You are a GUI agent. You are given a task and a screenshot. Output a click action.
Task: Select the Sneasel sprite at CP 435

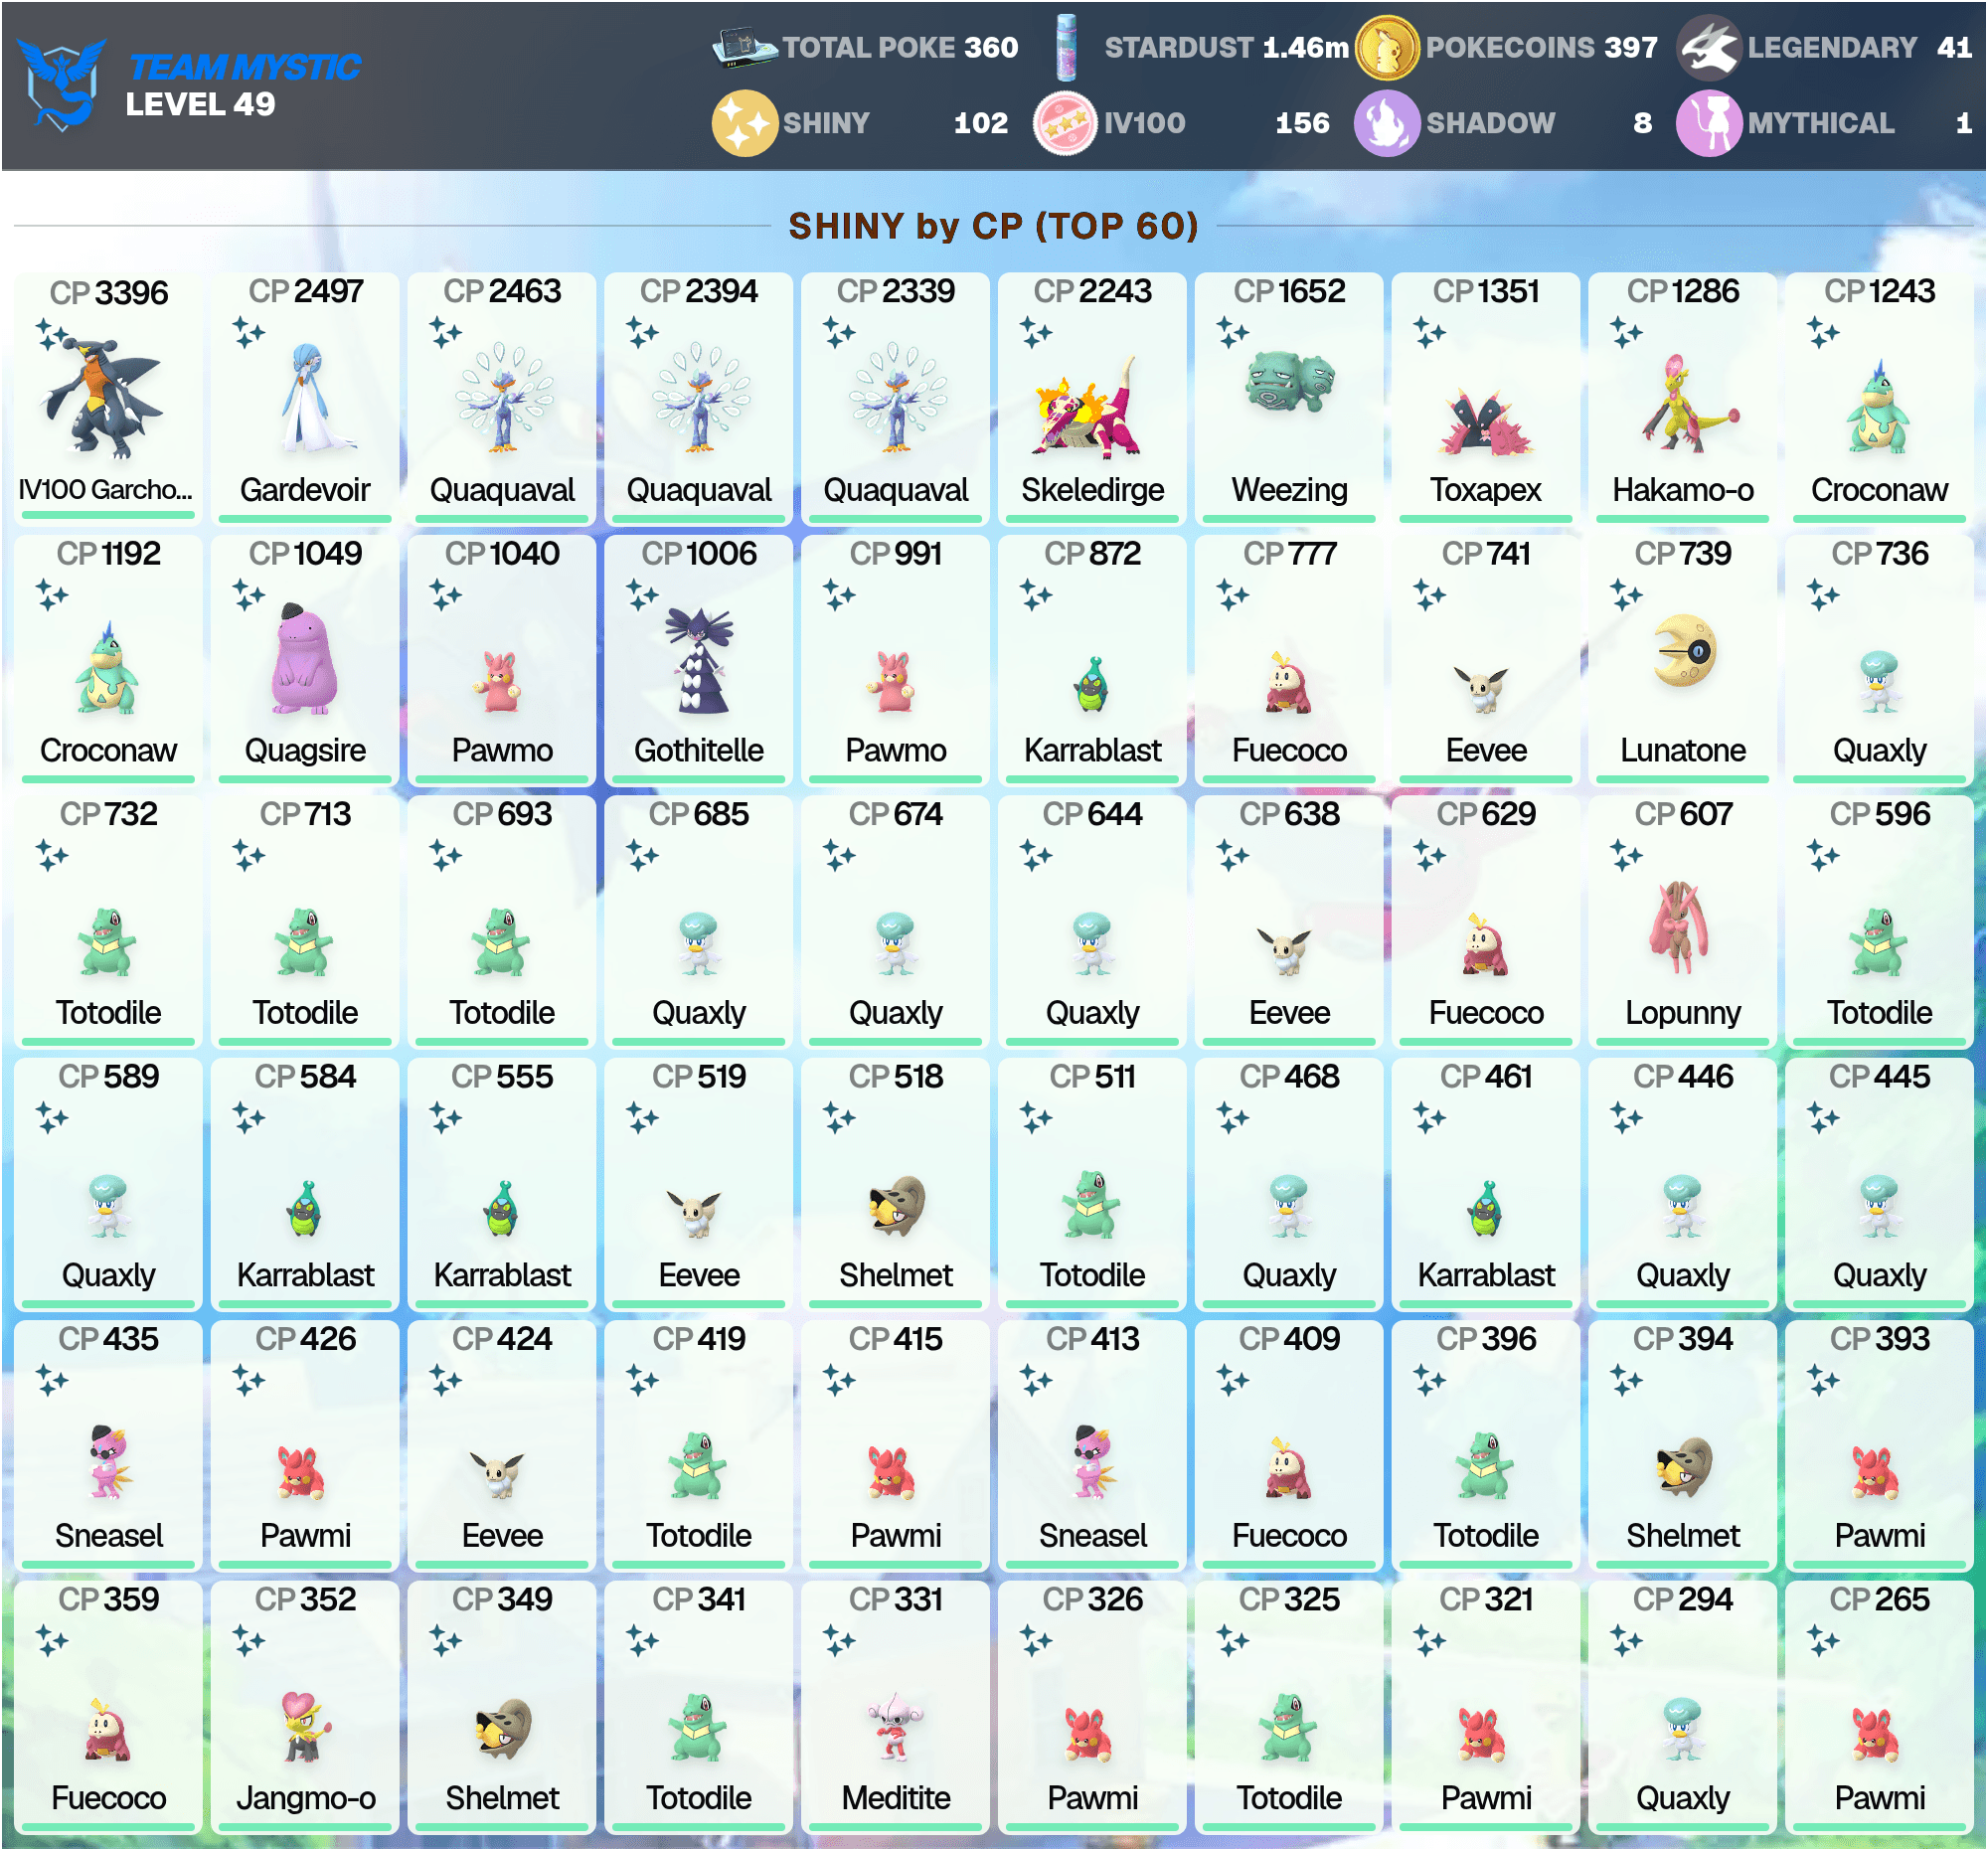click(x=107, y=1461)
